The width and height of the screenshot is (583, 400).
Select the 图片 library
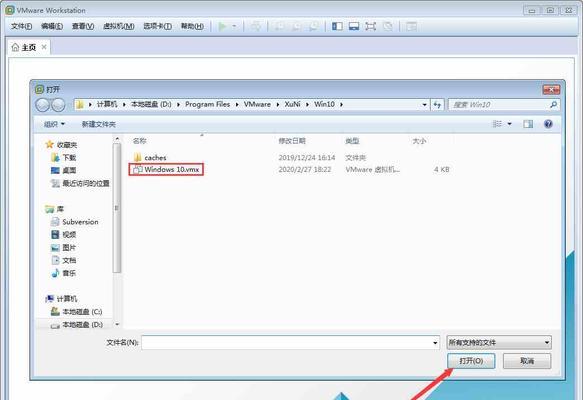64,248
